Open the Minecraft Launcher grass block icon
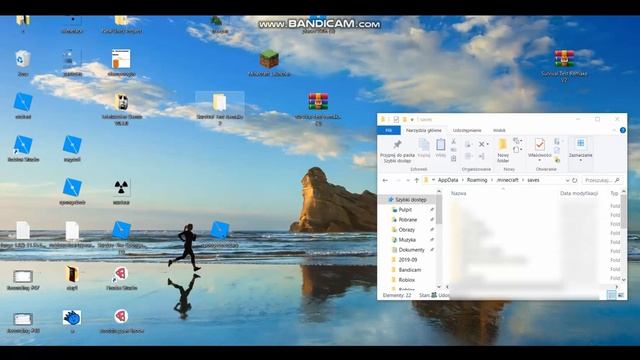 click(x=269, y=60)
